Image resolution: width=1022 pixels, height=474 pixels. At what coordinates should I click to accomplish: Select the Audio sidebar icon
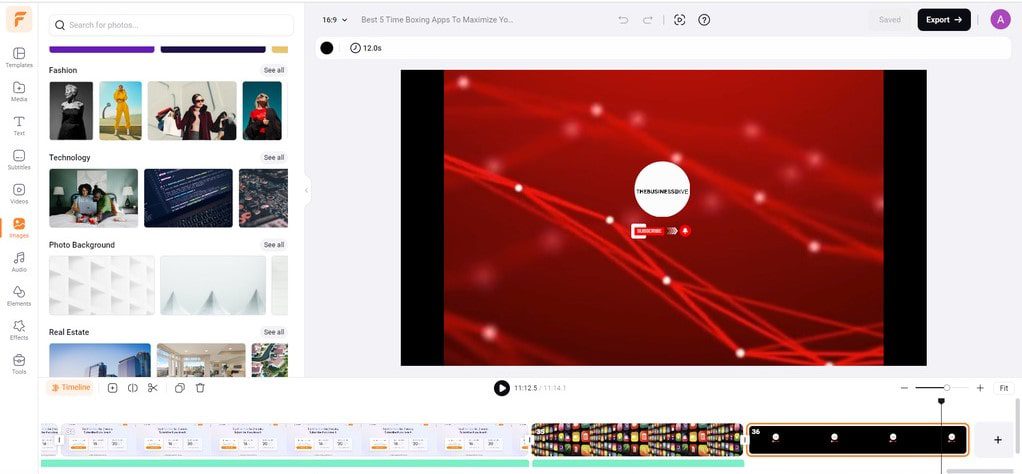tap(19, 260)
